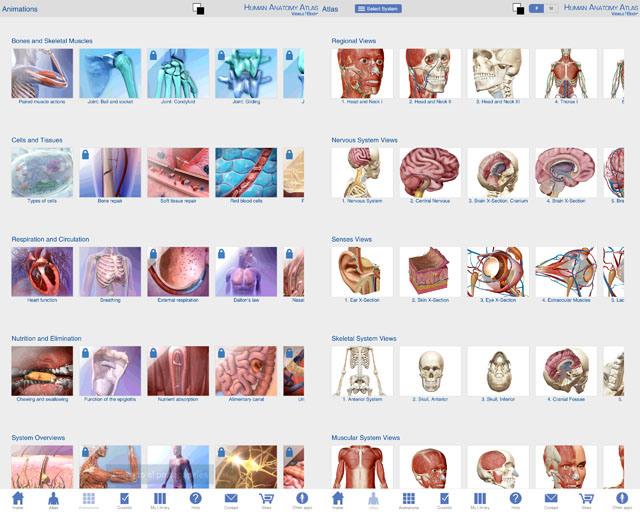Open My Library in the Atlas screen toolbar

480,499
